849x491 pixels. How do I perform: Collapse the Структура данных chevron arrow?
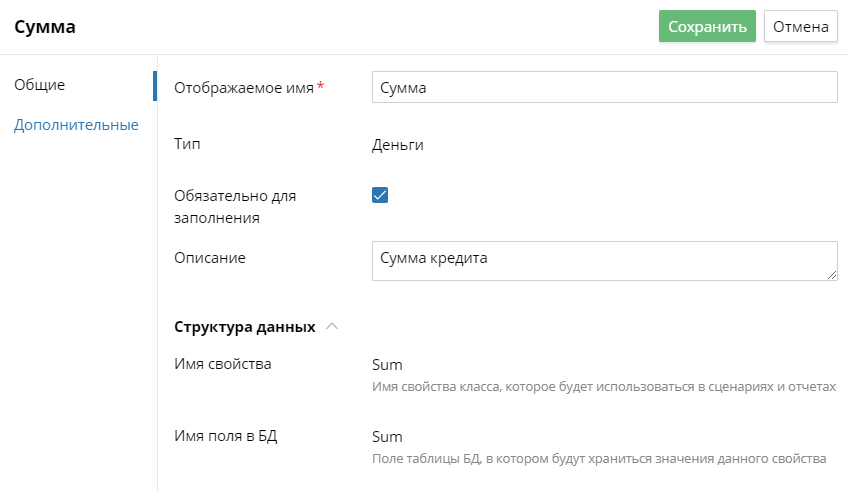[333, 326]
